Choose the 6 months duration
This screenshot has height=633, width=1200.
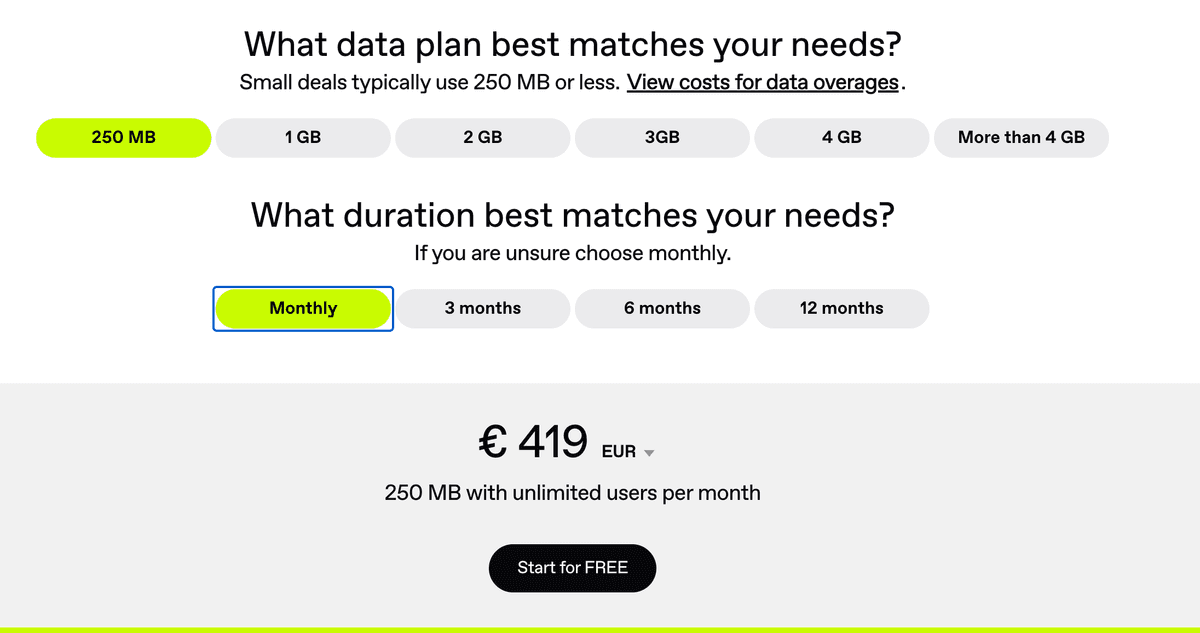[x=662, y=308]
